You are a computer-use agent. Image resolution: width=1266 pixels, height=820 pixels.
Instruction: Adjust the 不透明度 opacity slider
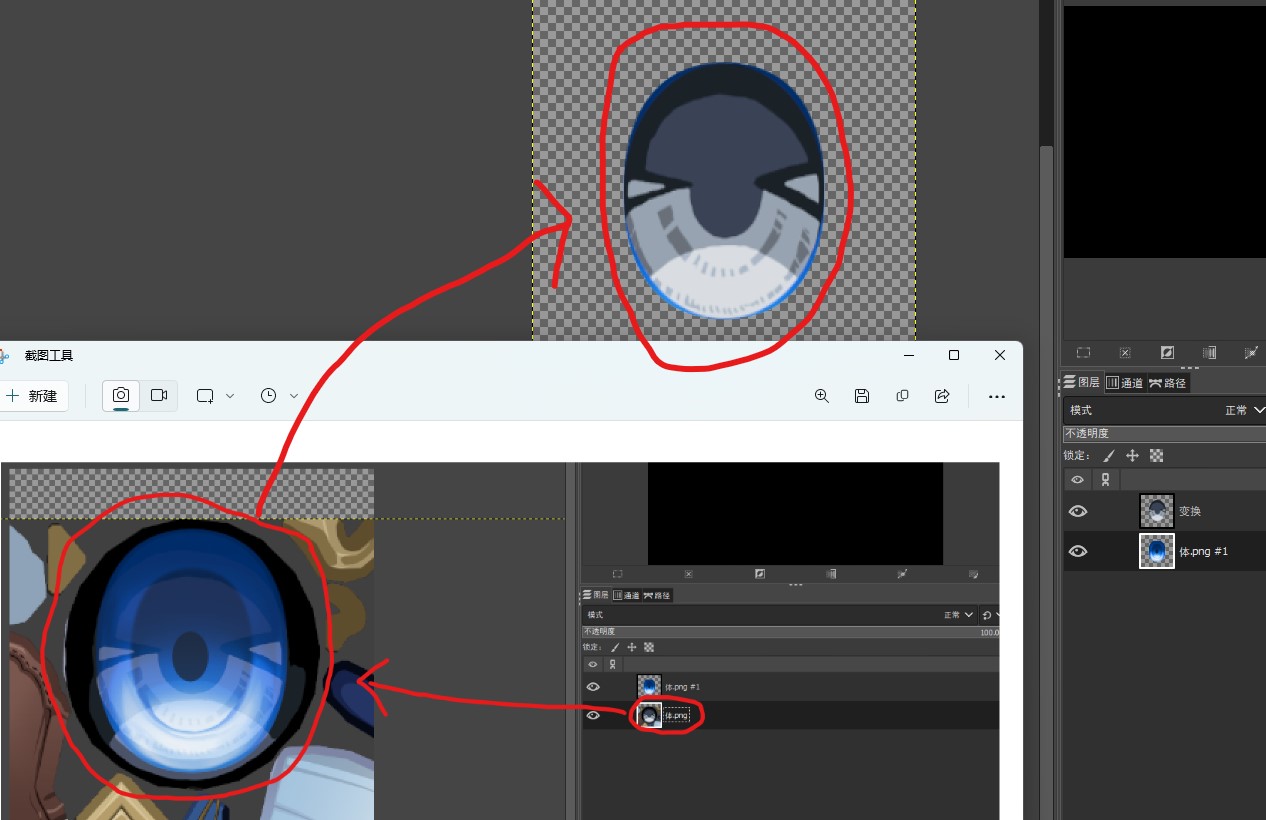(x=1164, y=434)
